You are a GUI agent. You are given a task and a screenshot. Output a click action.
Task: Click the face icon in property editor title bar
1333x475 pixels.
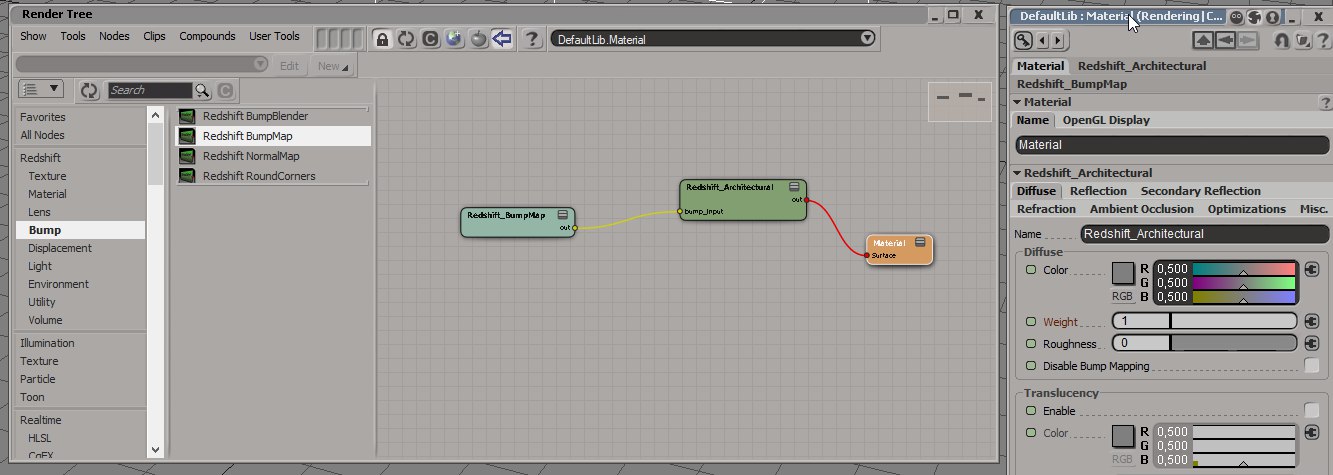click(x=1236, y=16)
